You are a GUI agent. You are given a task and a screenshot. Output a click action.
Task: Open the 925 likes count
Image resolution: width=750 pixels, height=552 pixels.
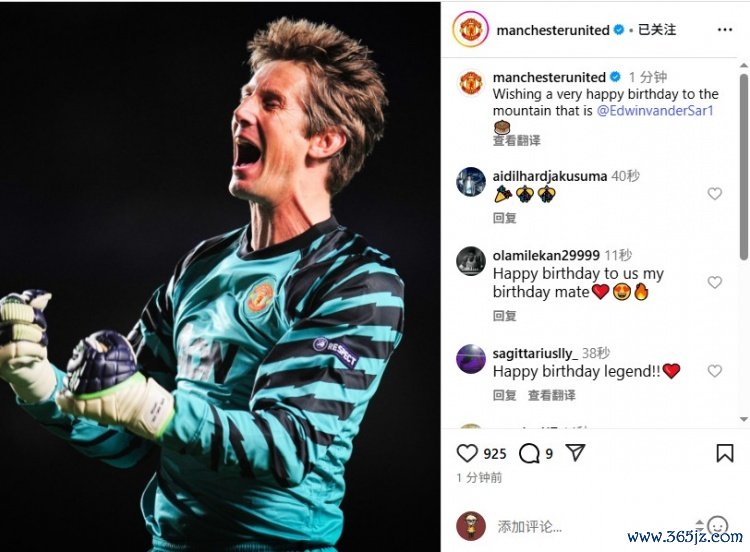pos(495,453)
